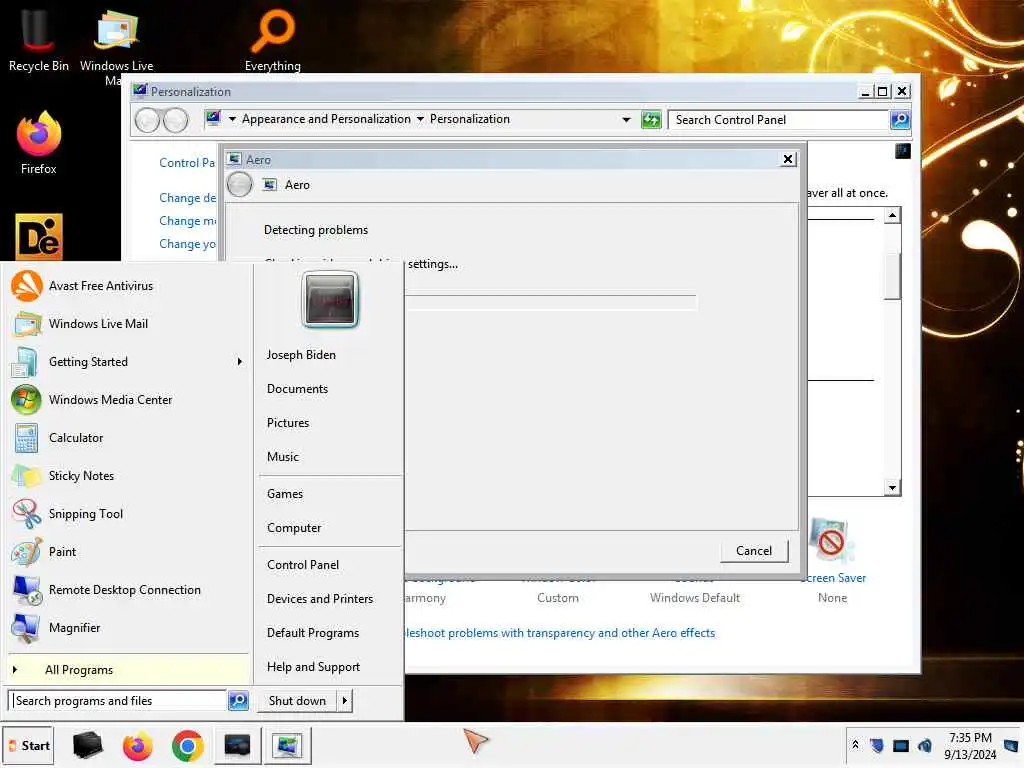Image resolution: width=1024 pixels, height=768 pixels.
Task: Open Games from Start menu
Action: [285, 494]
